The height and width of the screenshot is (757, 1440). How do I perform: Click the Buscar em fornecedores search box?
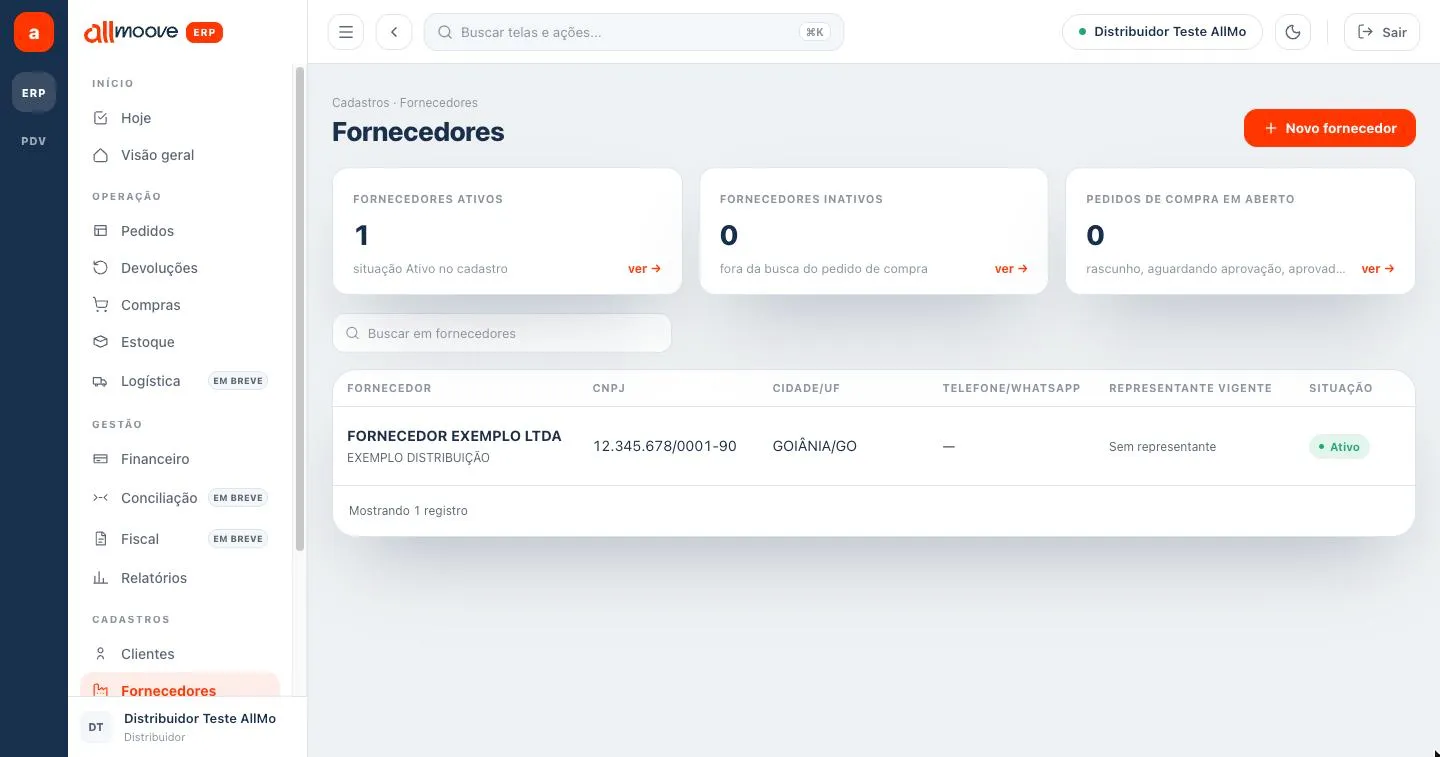(502, 333)
